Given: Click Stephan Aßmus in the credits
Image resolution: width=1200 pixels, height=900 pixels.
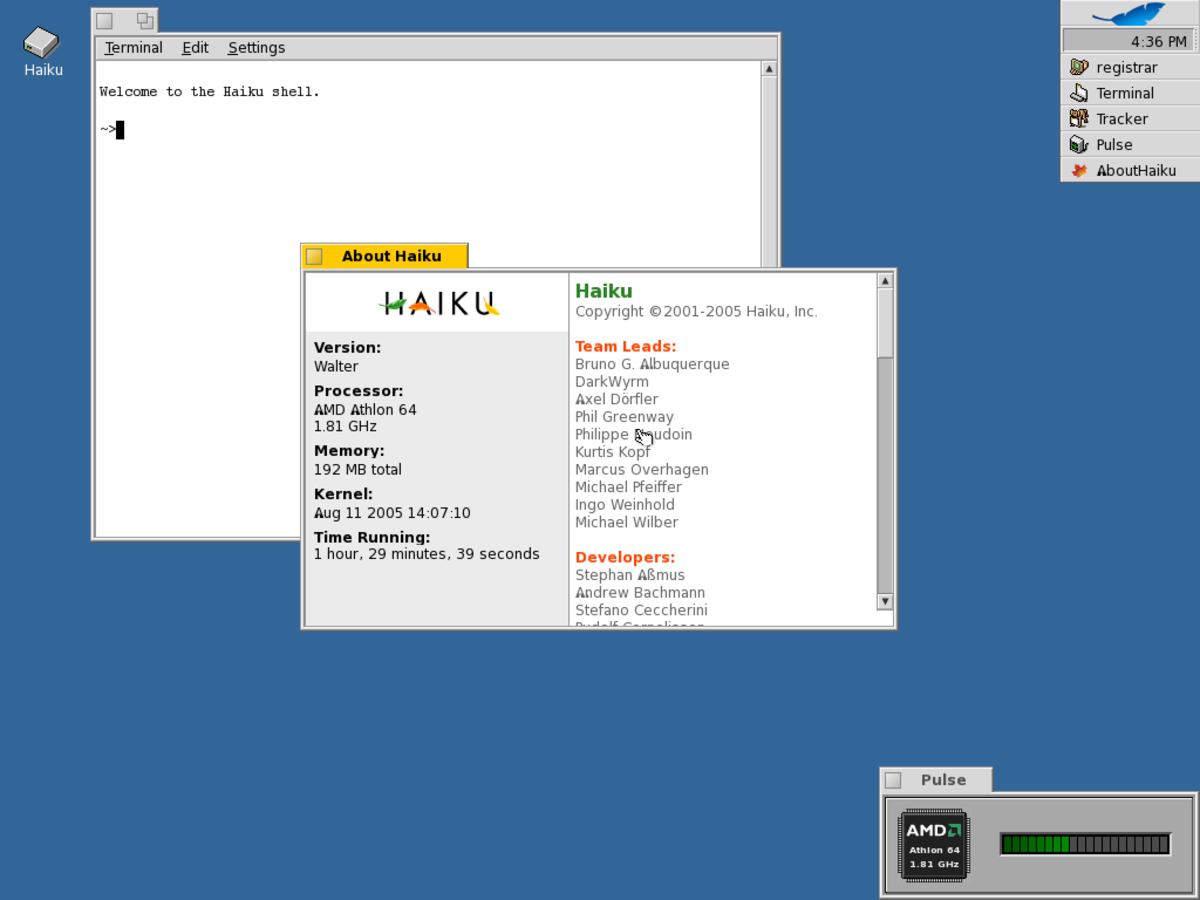Looking at the screenshot, I should click(630, 575).
